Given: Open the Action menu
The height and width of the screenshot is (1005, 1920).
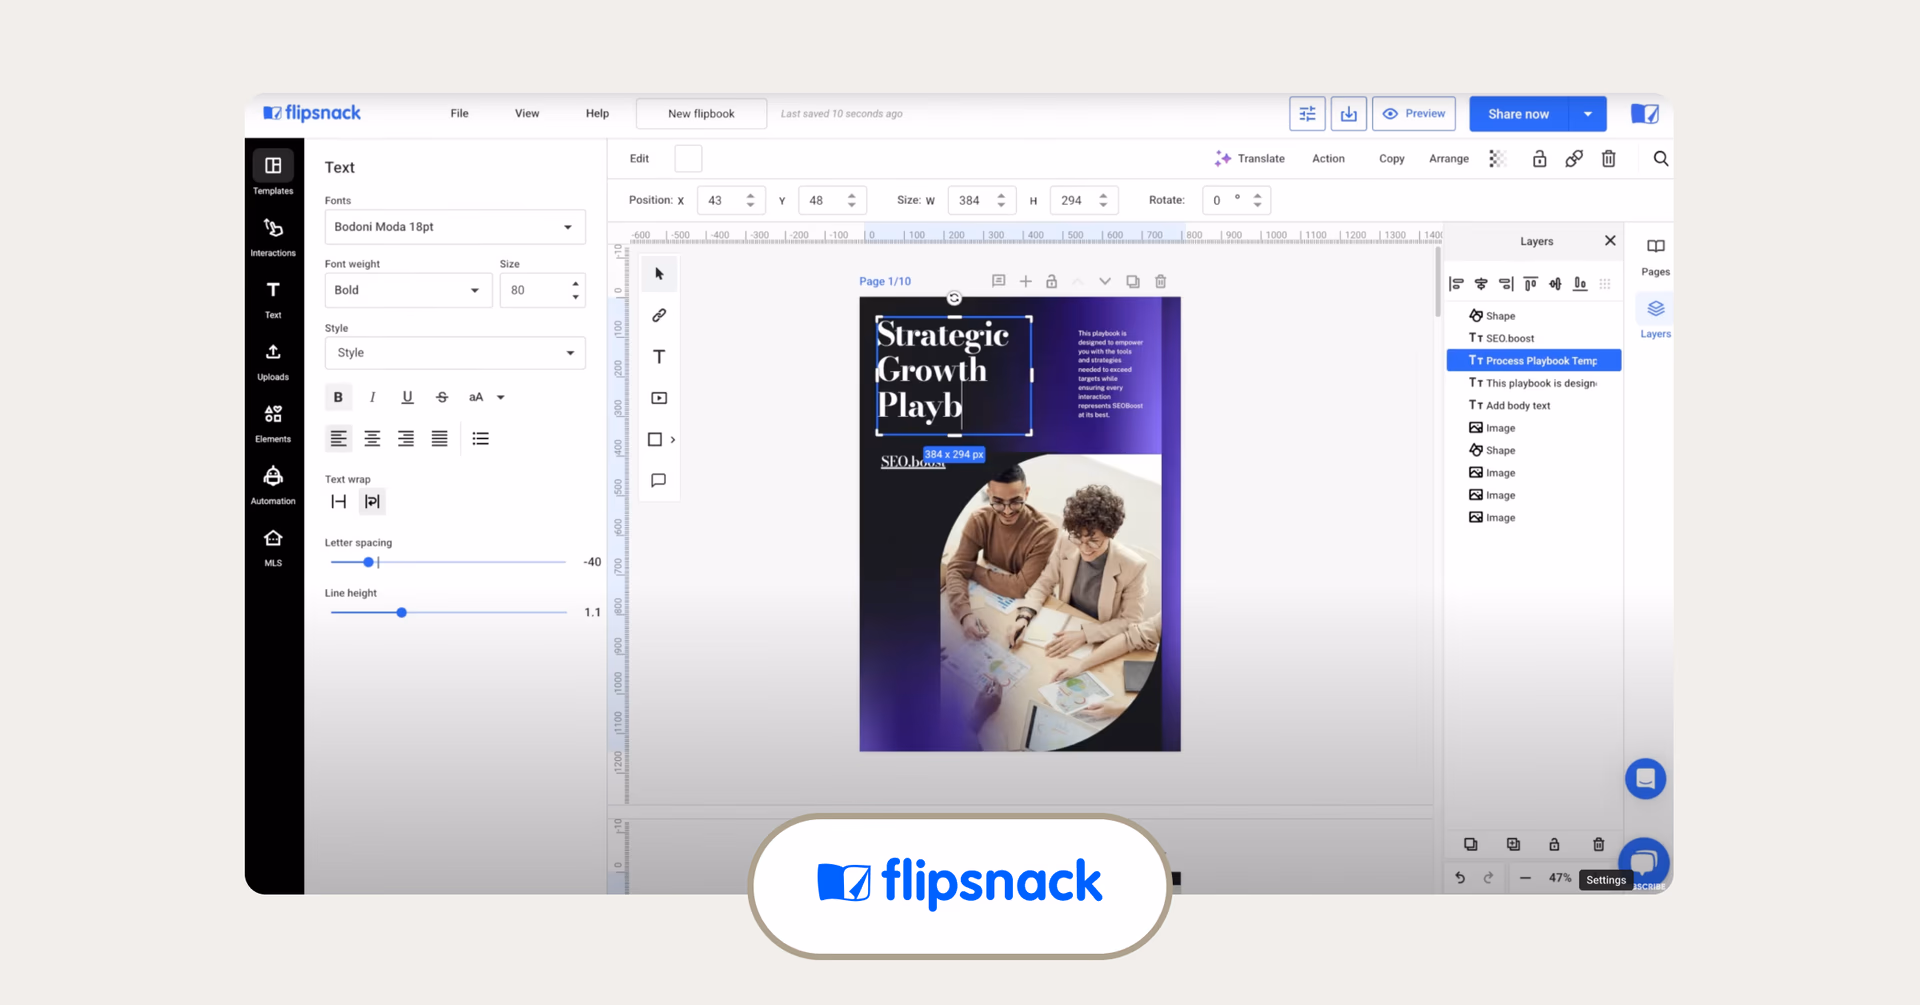Looking at the screenshot, I should tap(1328, 159).
